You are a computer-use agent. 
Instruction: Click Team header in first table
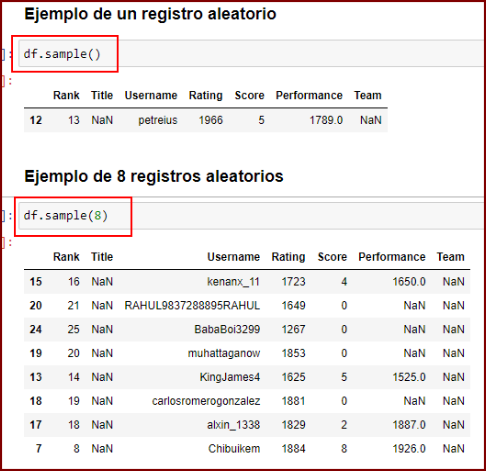coord(368,95)
